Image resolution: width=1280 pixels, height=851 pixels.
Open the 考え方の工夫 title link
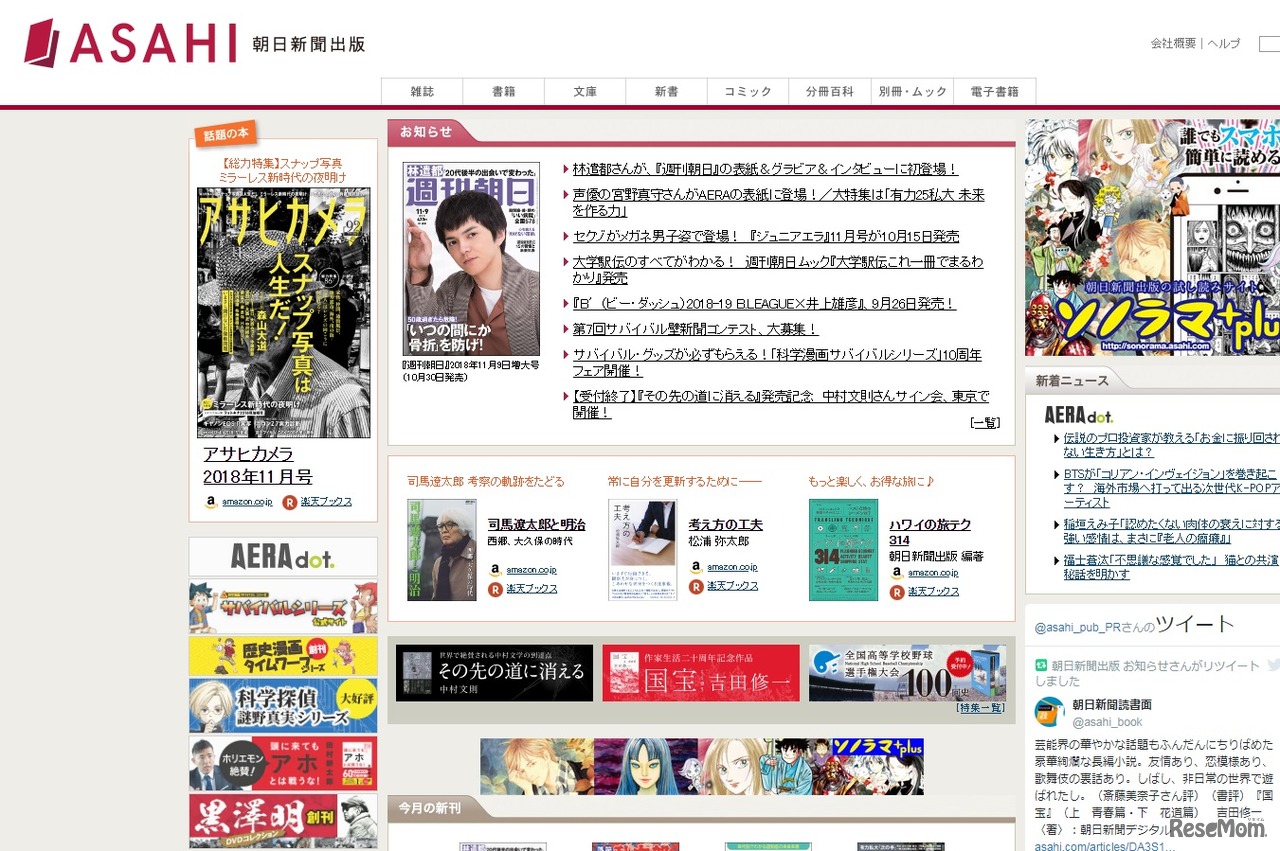[x=726, y=525]
